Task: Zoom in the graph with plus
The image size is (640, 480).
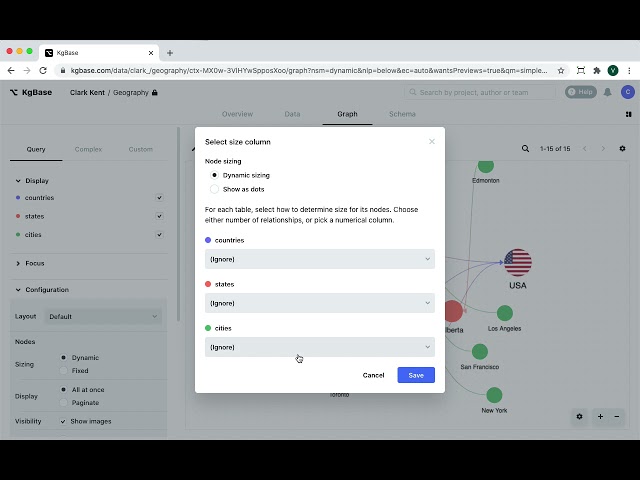Action: 600,417
